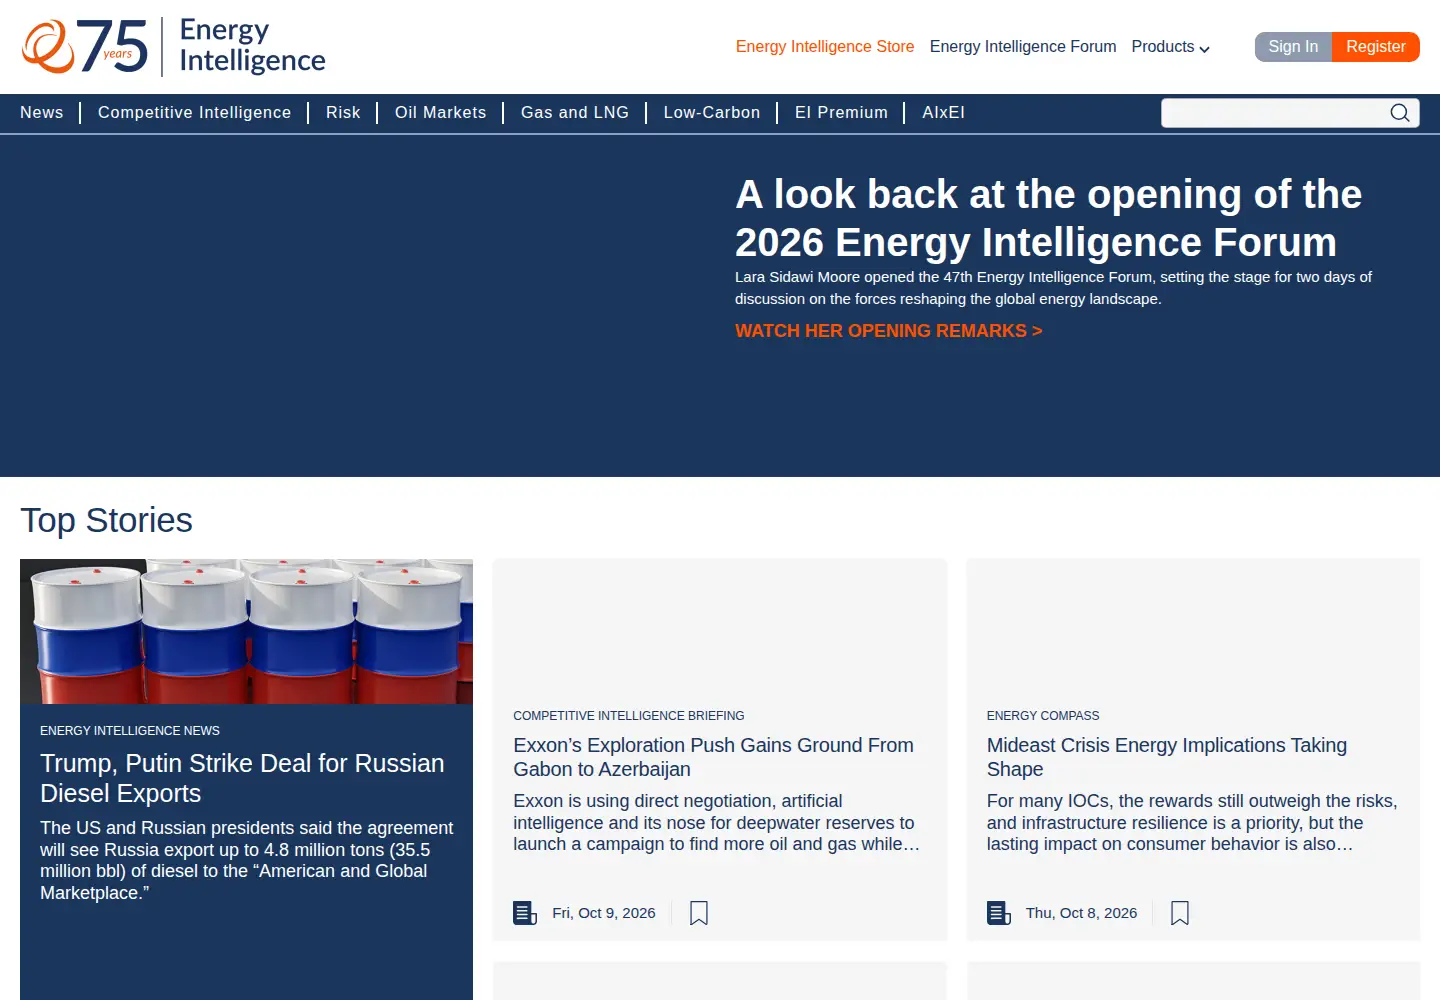The image size is (1440, 1000).
Task: Open the AIxEI nav item
Action: coord(944,113)
